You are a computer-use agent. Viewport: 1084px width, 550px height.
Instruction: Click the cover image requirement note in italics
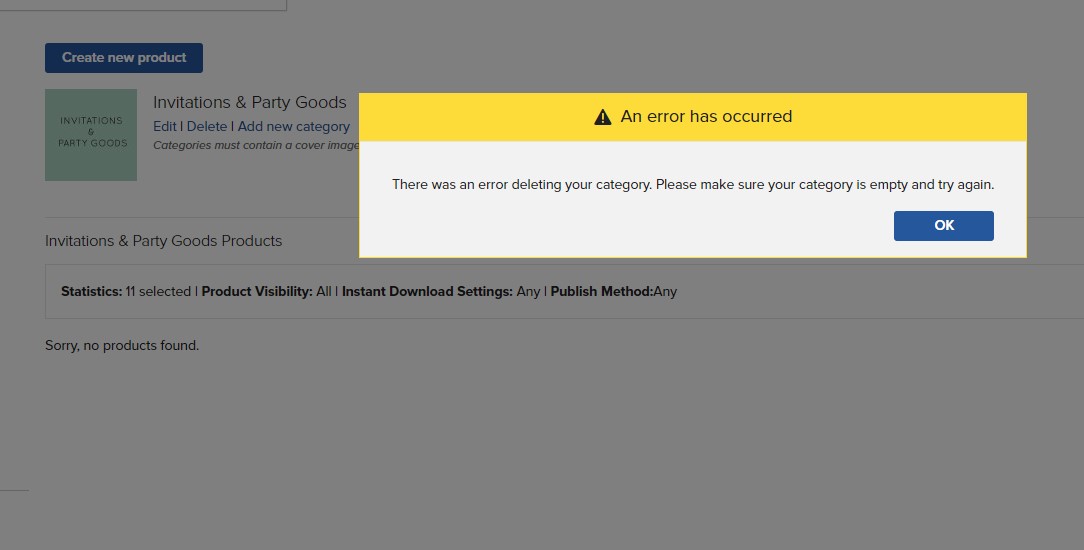tap(256, 145)
